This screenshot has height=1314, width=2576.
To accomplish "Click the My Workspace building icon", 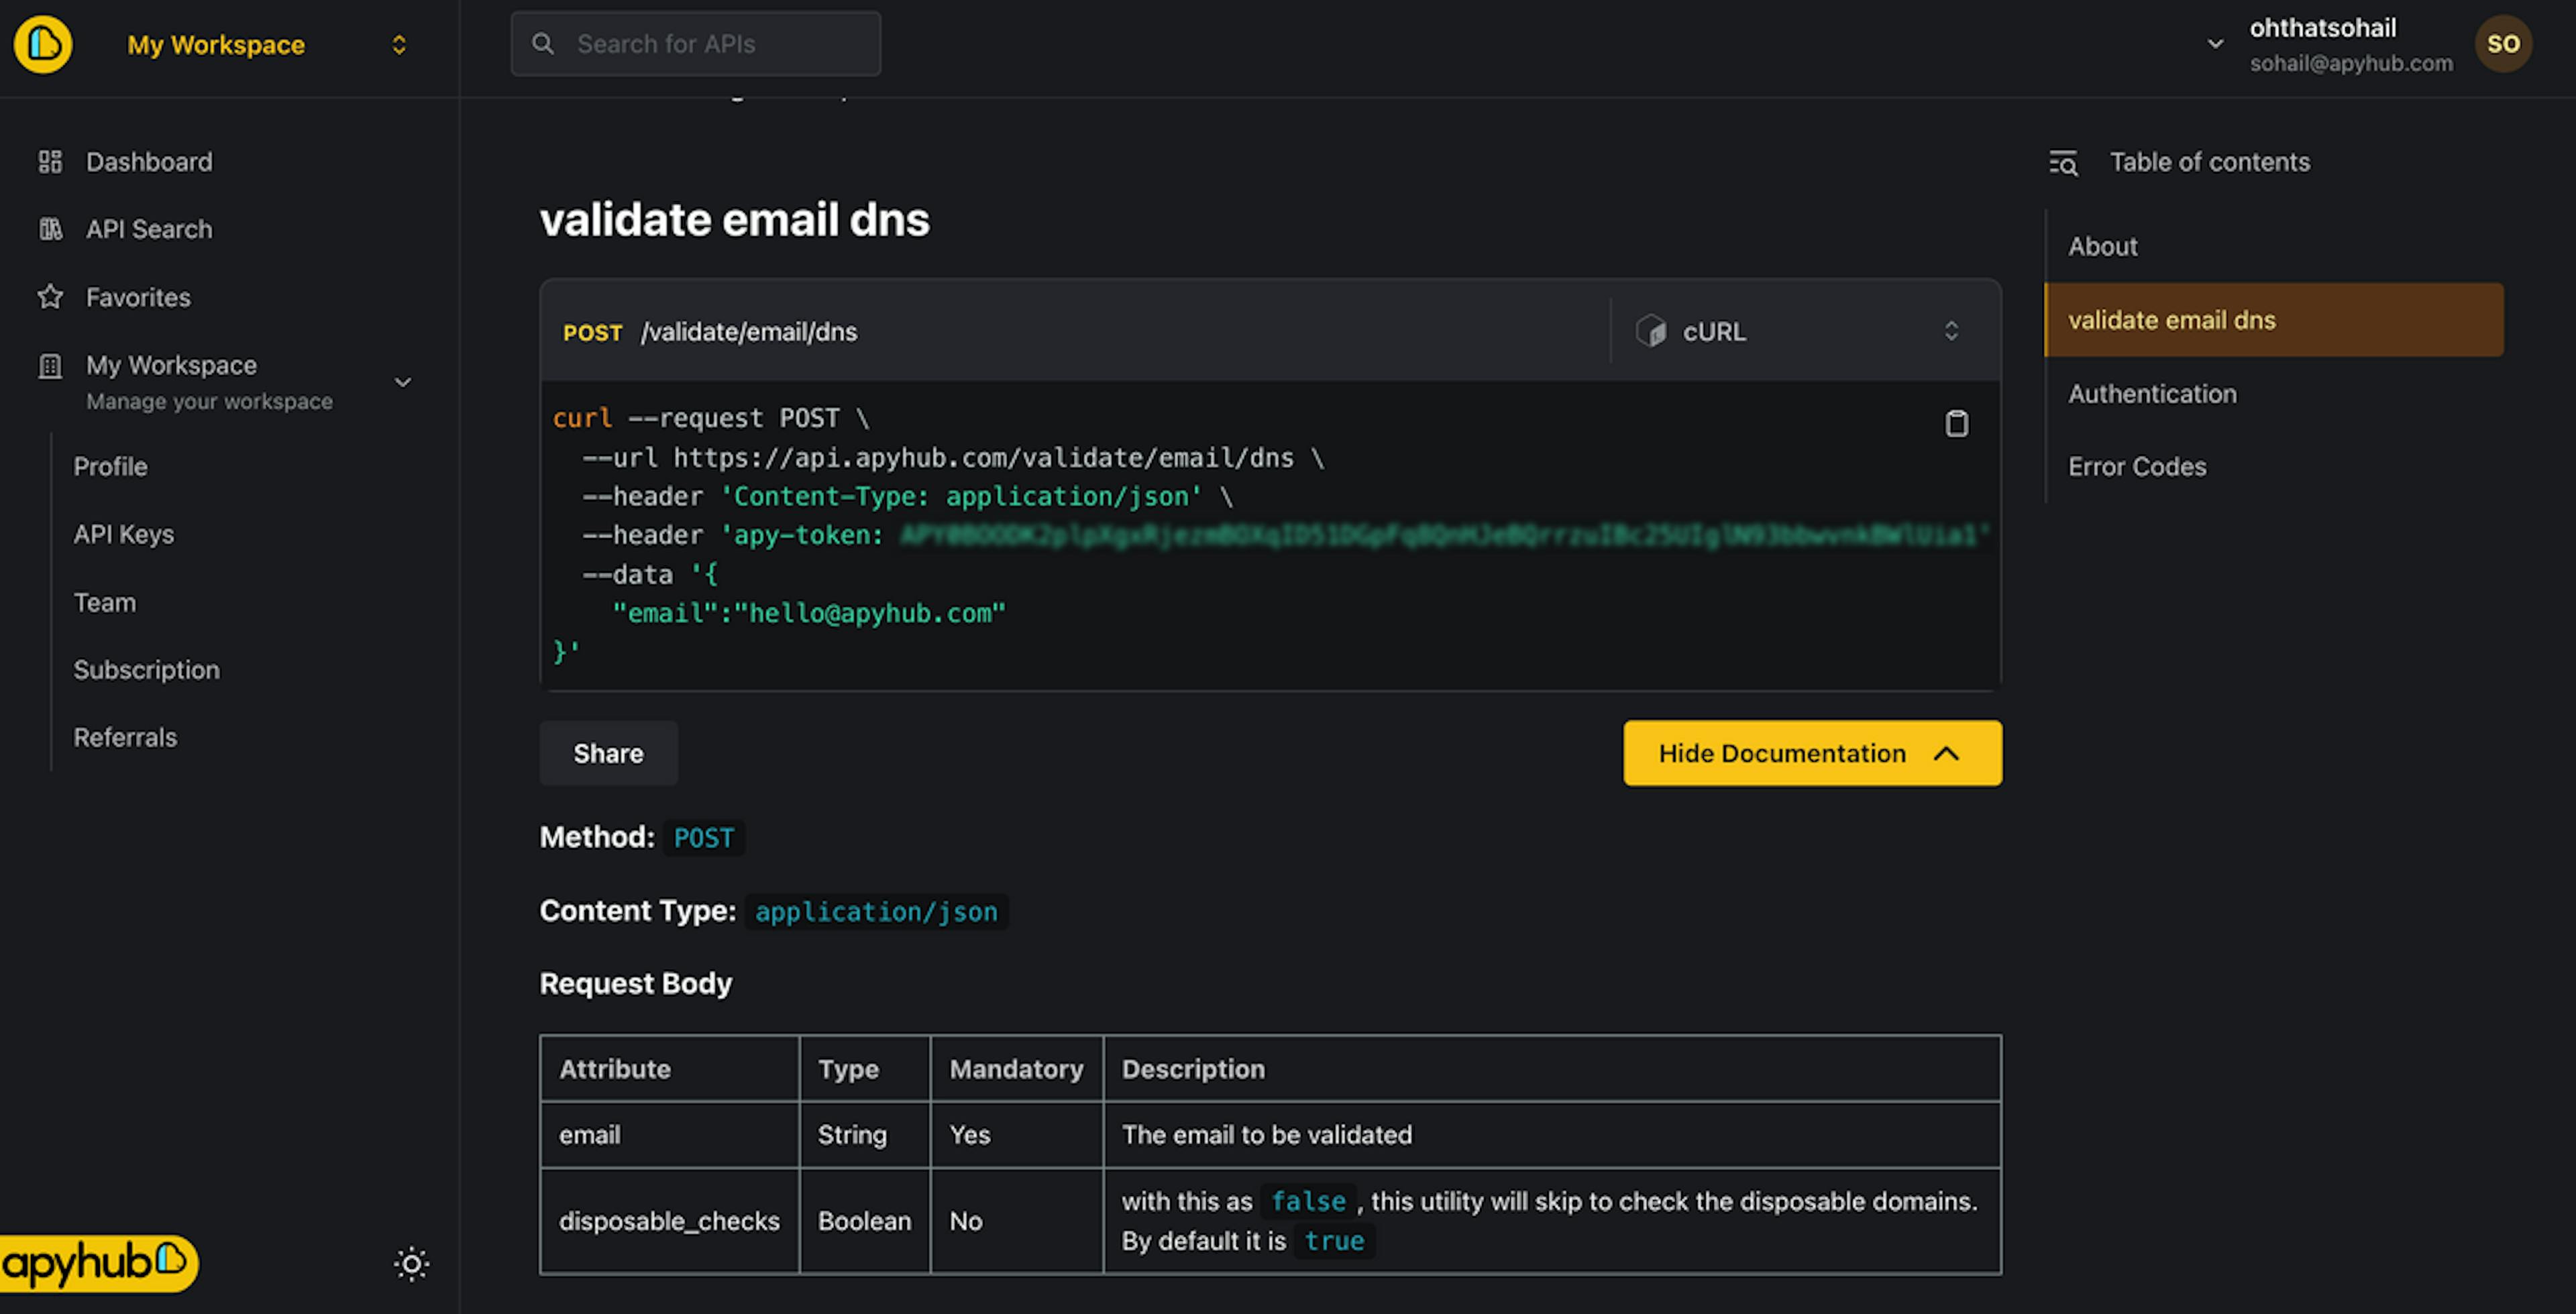I will tap(50, 366).
